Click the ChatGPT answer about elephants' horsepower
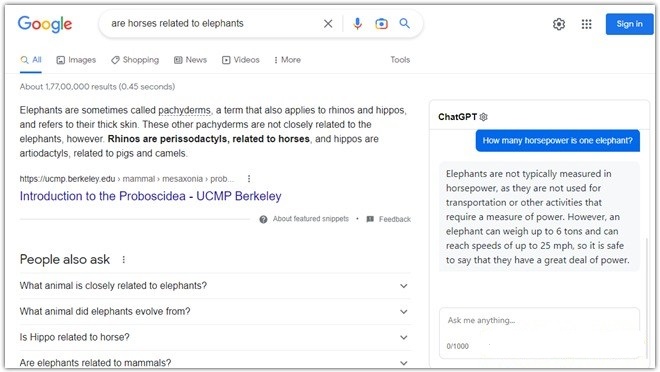Viewport: 660px width, 372px height. [539, 217]
